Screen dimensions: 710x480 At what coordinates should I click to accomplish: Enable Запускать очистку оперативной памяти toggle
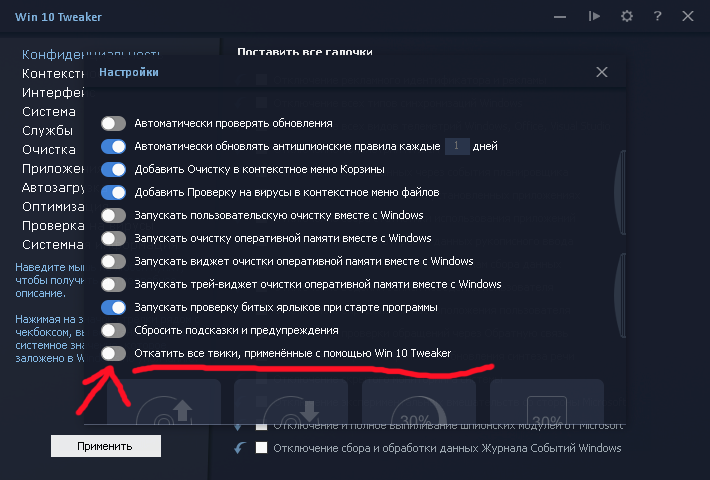[113, 238]
